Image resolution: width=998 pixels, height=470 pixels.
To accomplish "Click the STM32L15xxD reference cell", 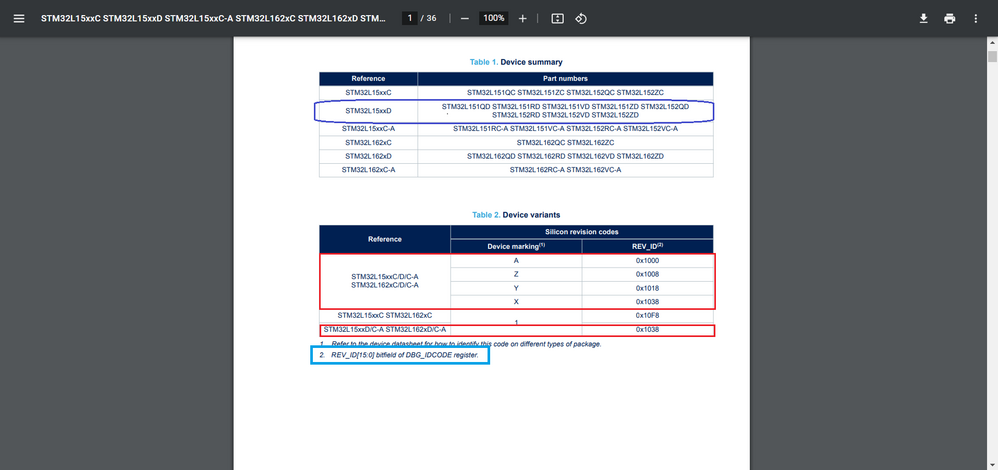I will coord(369,111).
